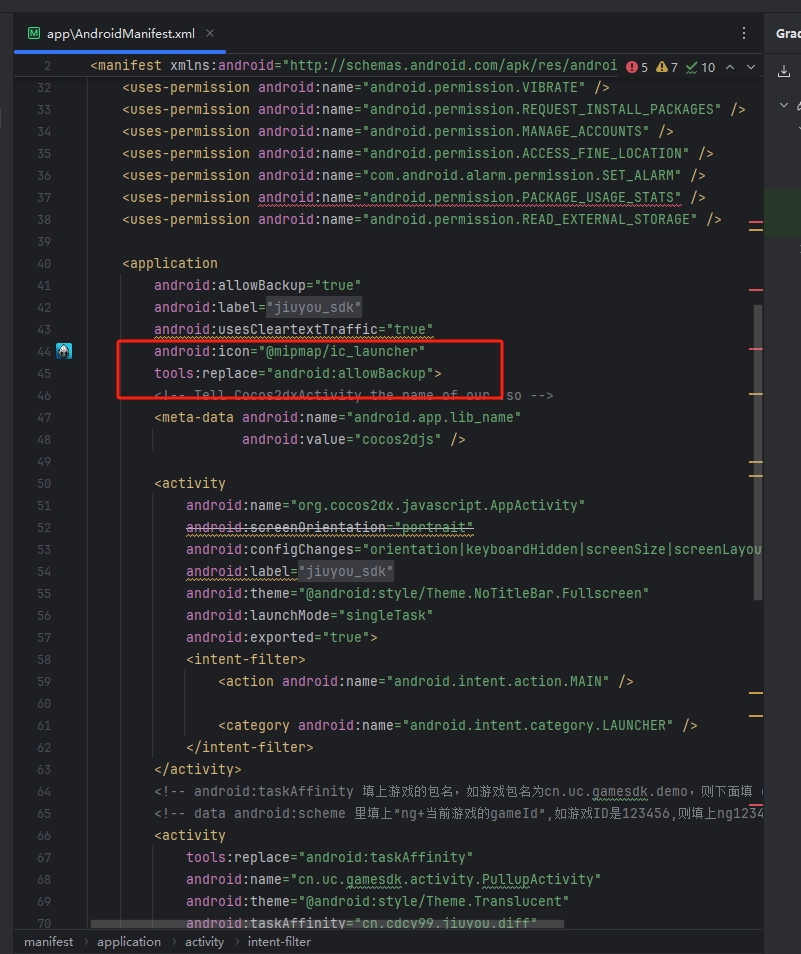801x954 pixels.
Task: Select the activity breadcrumb
Action: tap(204, 941)
